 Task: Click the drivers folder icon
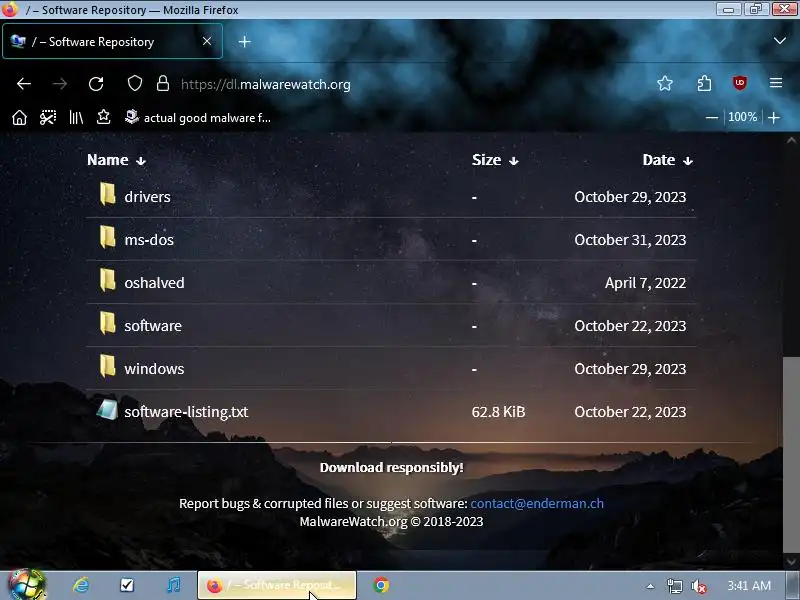pos(107,194)
